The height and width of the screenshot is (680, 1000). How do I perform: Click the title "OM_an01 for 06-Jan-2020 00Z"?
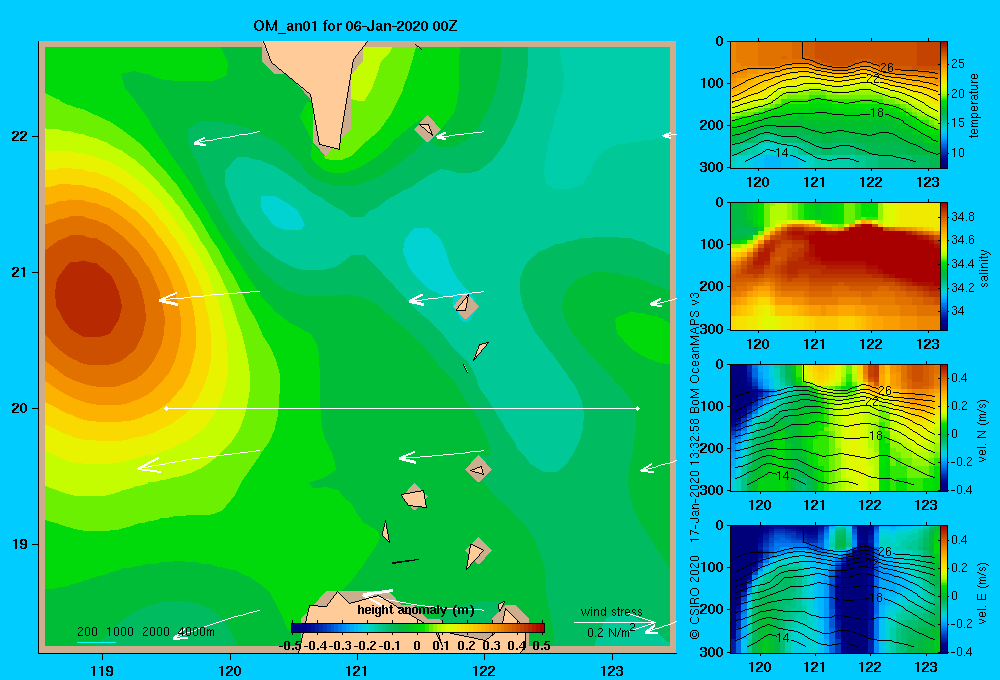point(355,26)
